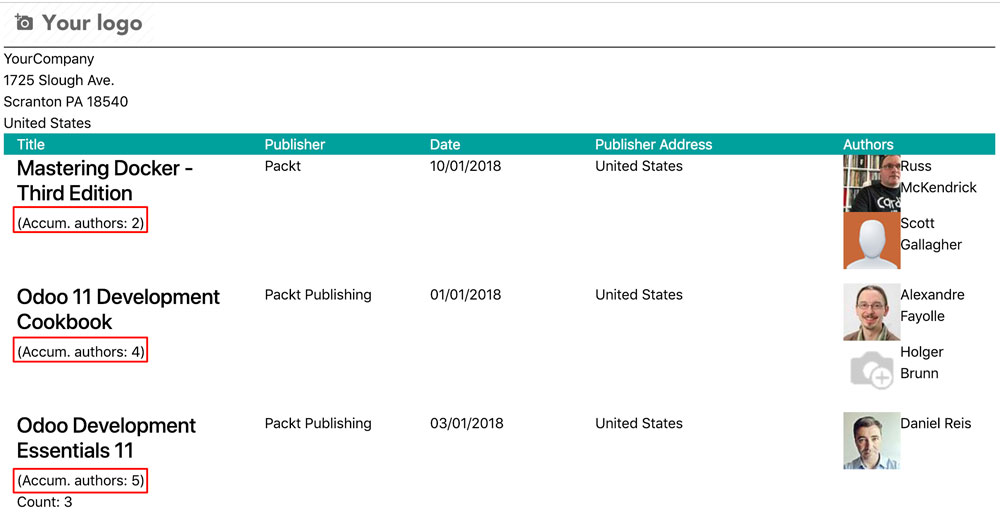Image resolution: width=1000 pixels, height=516 pixels.
Task: Select the Odoo 11 Development Cookbook title
Action: coord(118,310)
